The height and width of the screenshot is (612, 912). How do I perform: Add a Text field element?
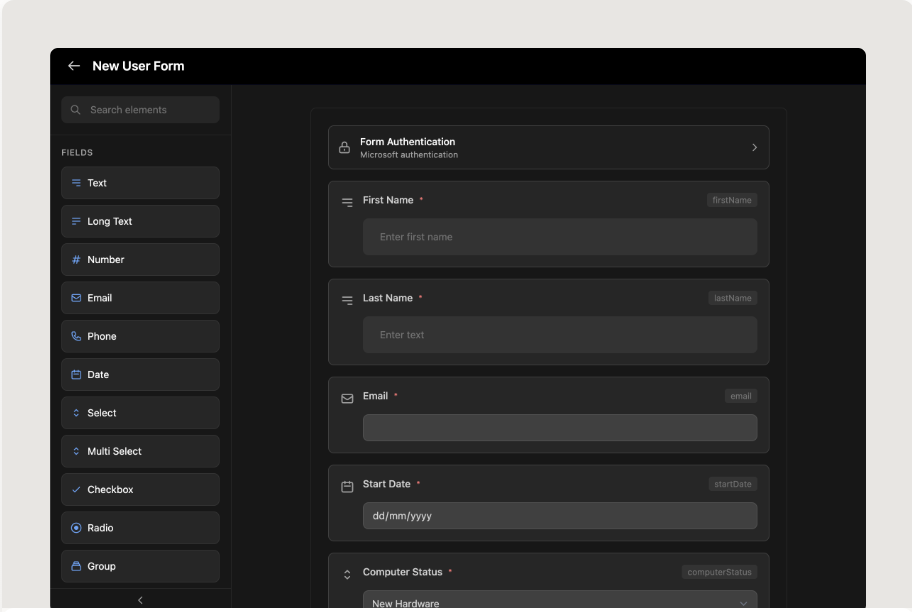(x=140, y=183)
